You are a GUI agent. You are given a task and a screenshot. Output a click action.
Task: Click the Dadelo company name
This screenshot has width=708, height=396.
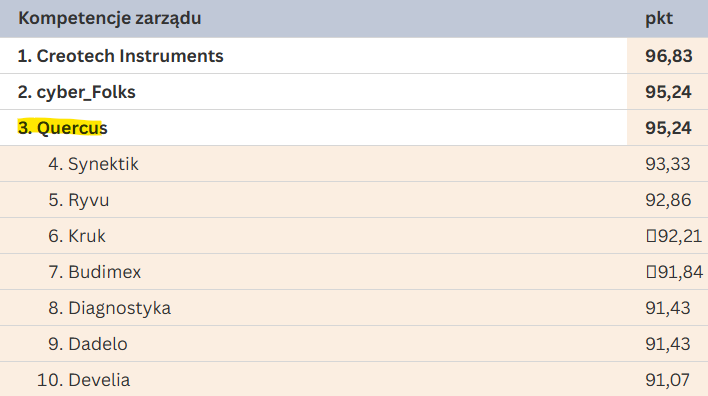click(98, 344)
